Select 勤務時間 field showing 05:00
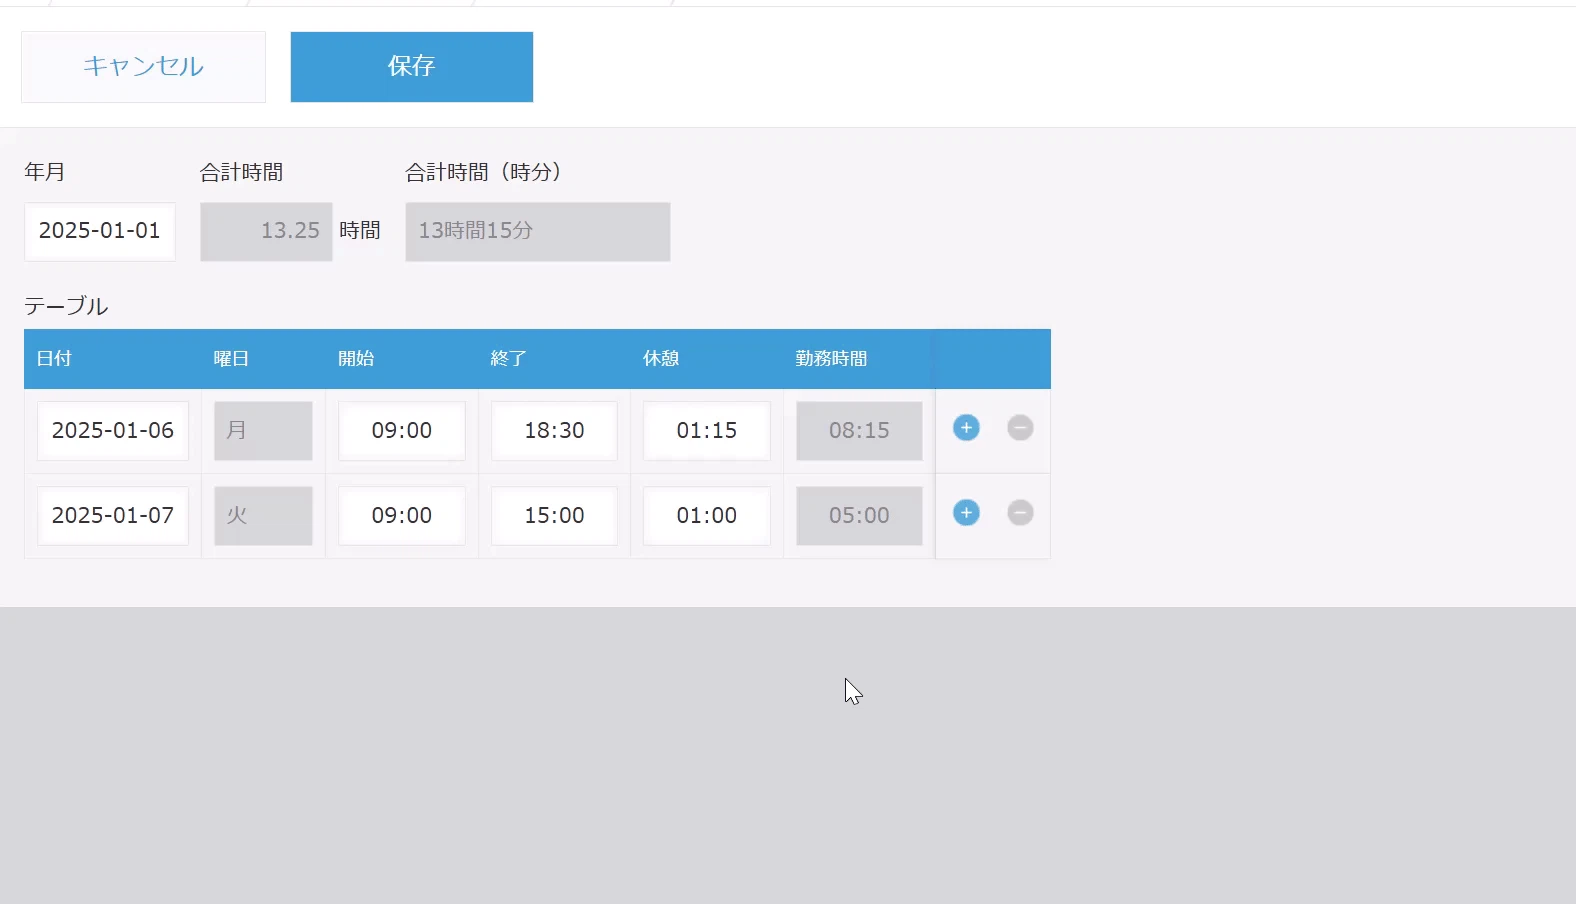Viewport: 1576px width, 904px height. (859, 516)
